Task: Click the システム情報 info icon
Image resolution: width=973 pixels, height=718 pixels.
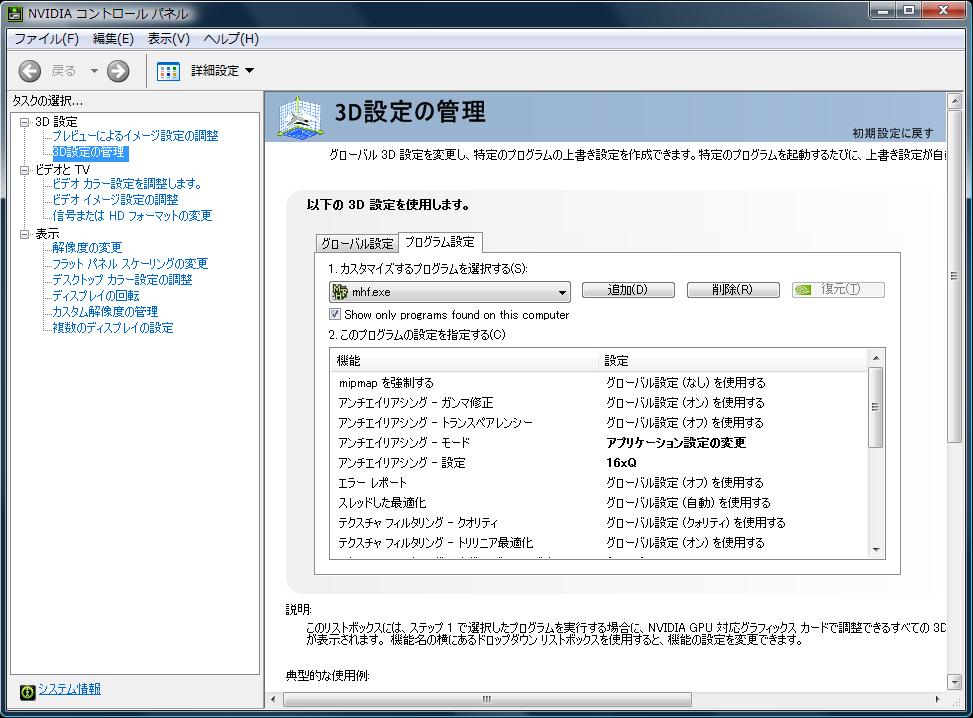Action: 27,692
